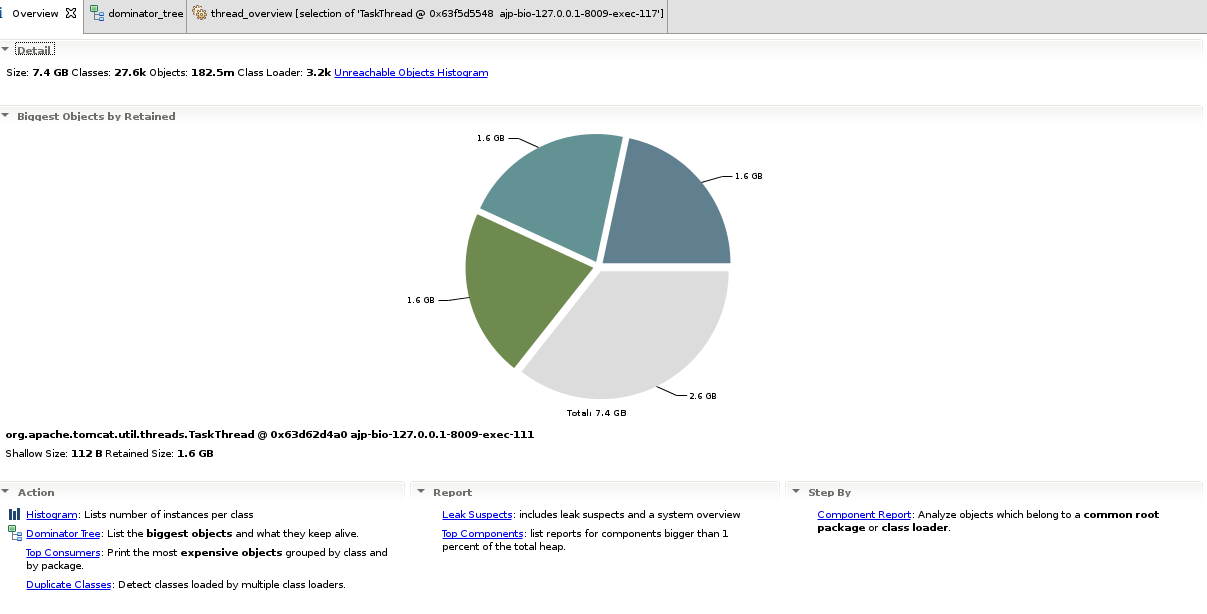
Task: Open the Histogram link
Action: (52, 515)
